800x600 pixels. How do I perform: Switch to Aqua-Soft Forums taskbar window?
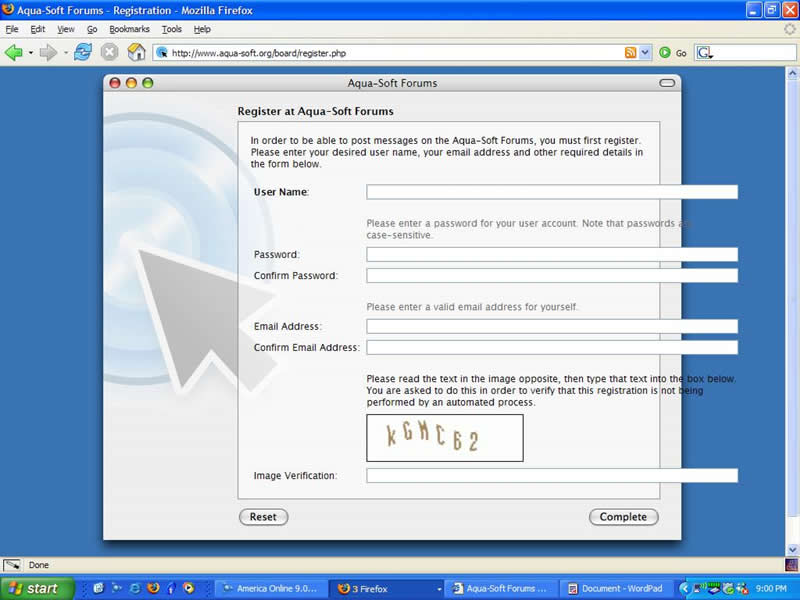click(x=500, y=589)
